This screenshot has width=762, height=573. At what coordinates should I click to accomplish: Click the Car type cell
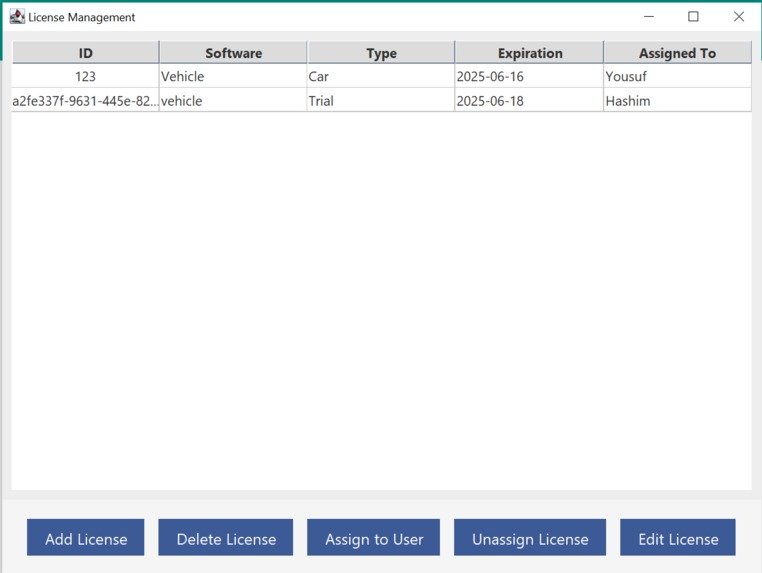pyautogui.click(x=381, y=76)
